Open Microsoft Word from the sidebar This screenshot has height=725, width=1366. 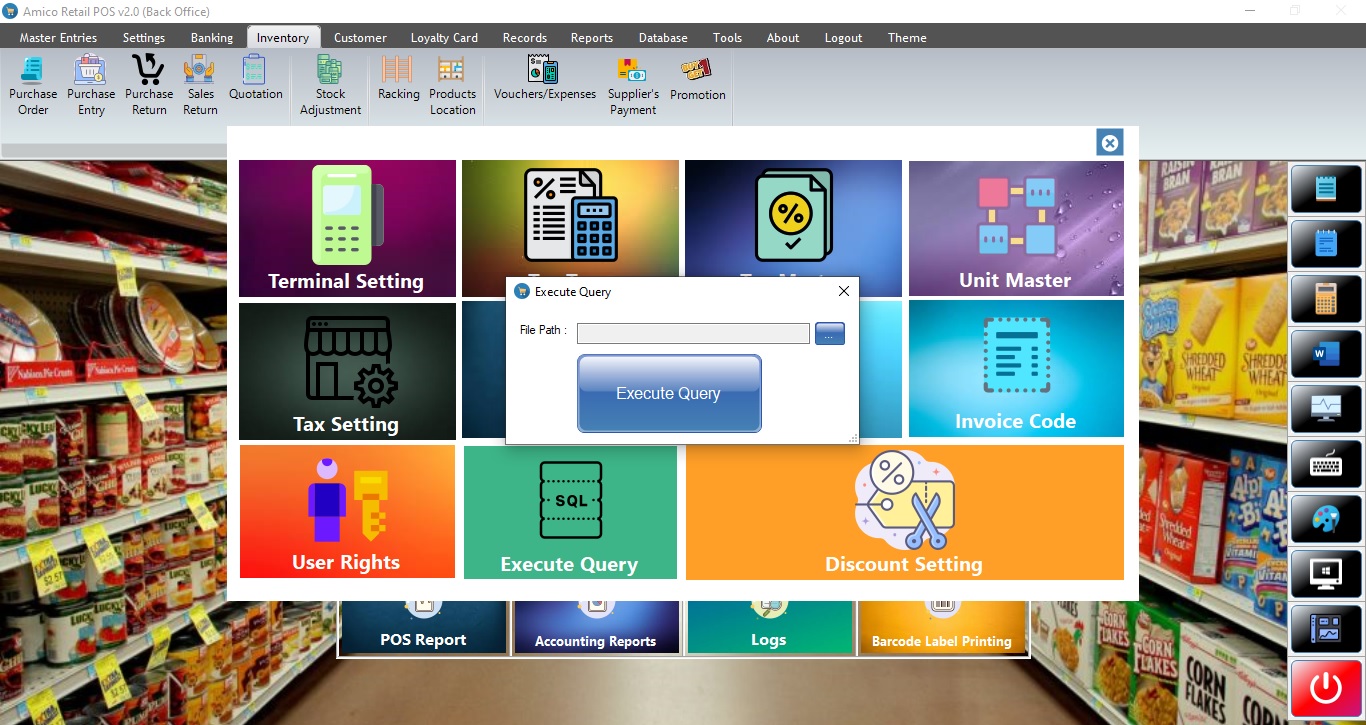click(1326, 353)
